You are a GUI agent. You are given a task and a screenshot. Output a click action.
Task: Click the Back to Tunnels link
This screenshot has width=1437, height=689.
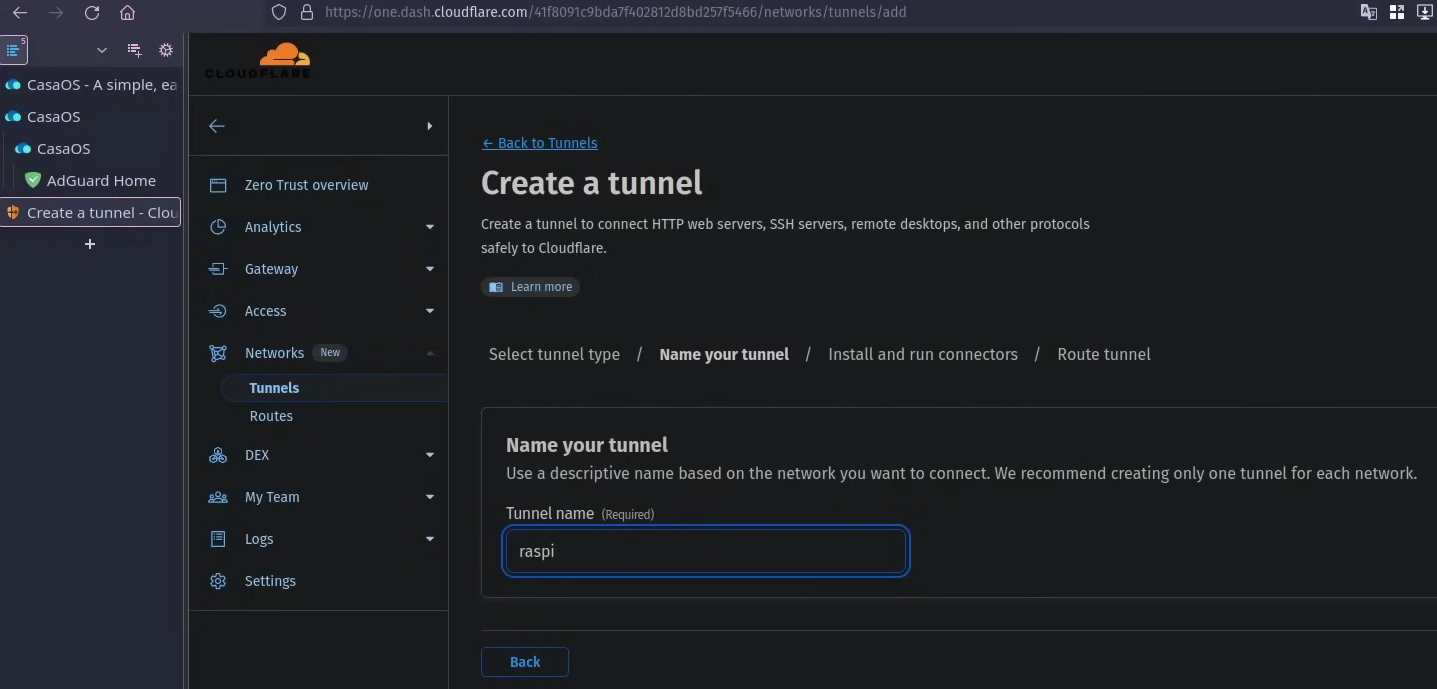[539, 143]
